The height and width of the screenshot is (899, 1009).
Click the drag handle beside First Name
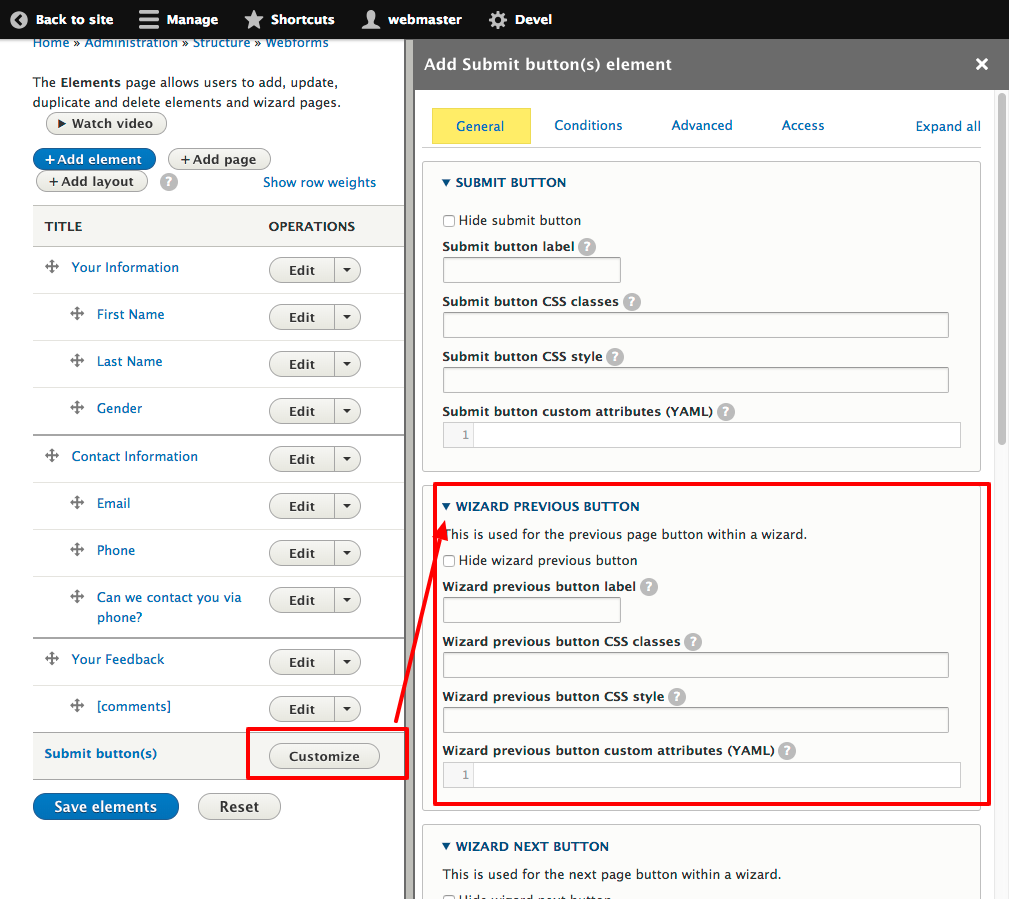click(x=77, y=314)
